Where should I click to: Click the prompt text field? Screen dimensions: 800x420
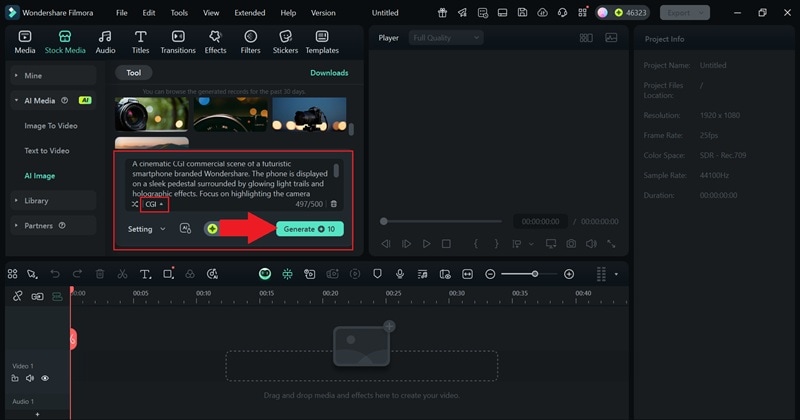(230, 179)
